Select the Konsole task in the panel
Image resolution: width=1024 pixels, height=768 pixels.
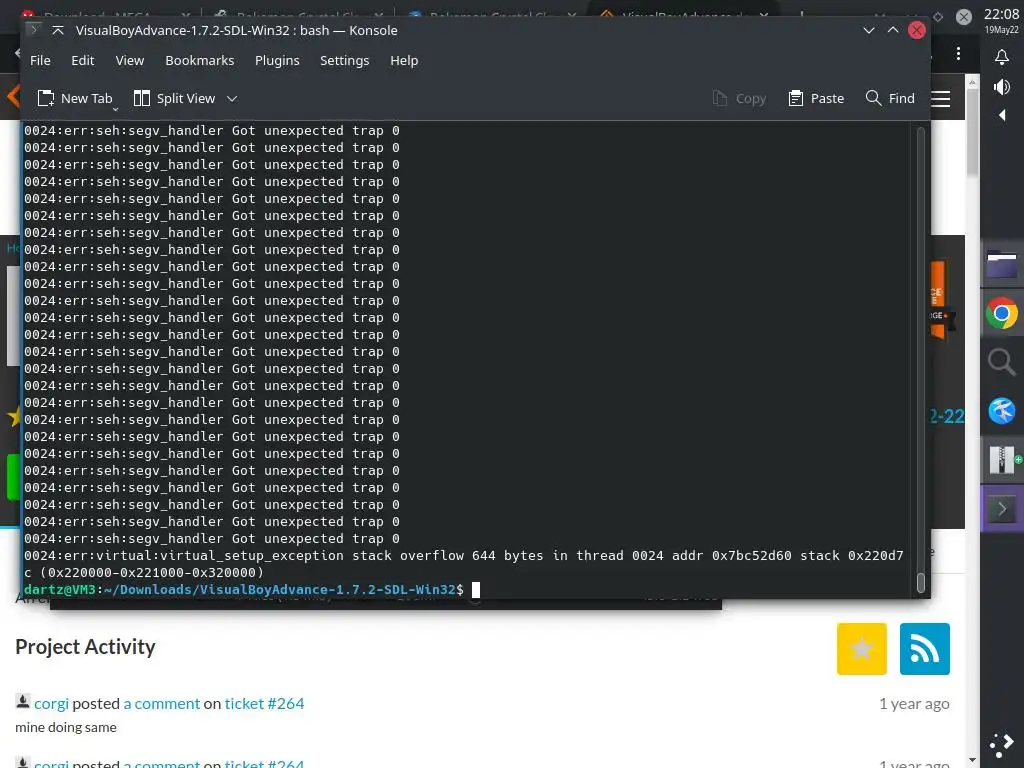[1002, 509]
